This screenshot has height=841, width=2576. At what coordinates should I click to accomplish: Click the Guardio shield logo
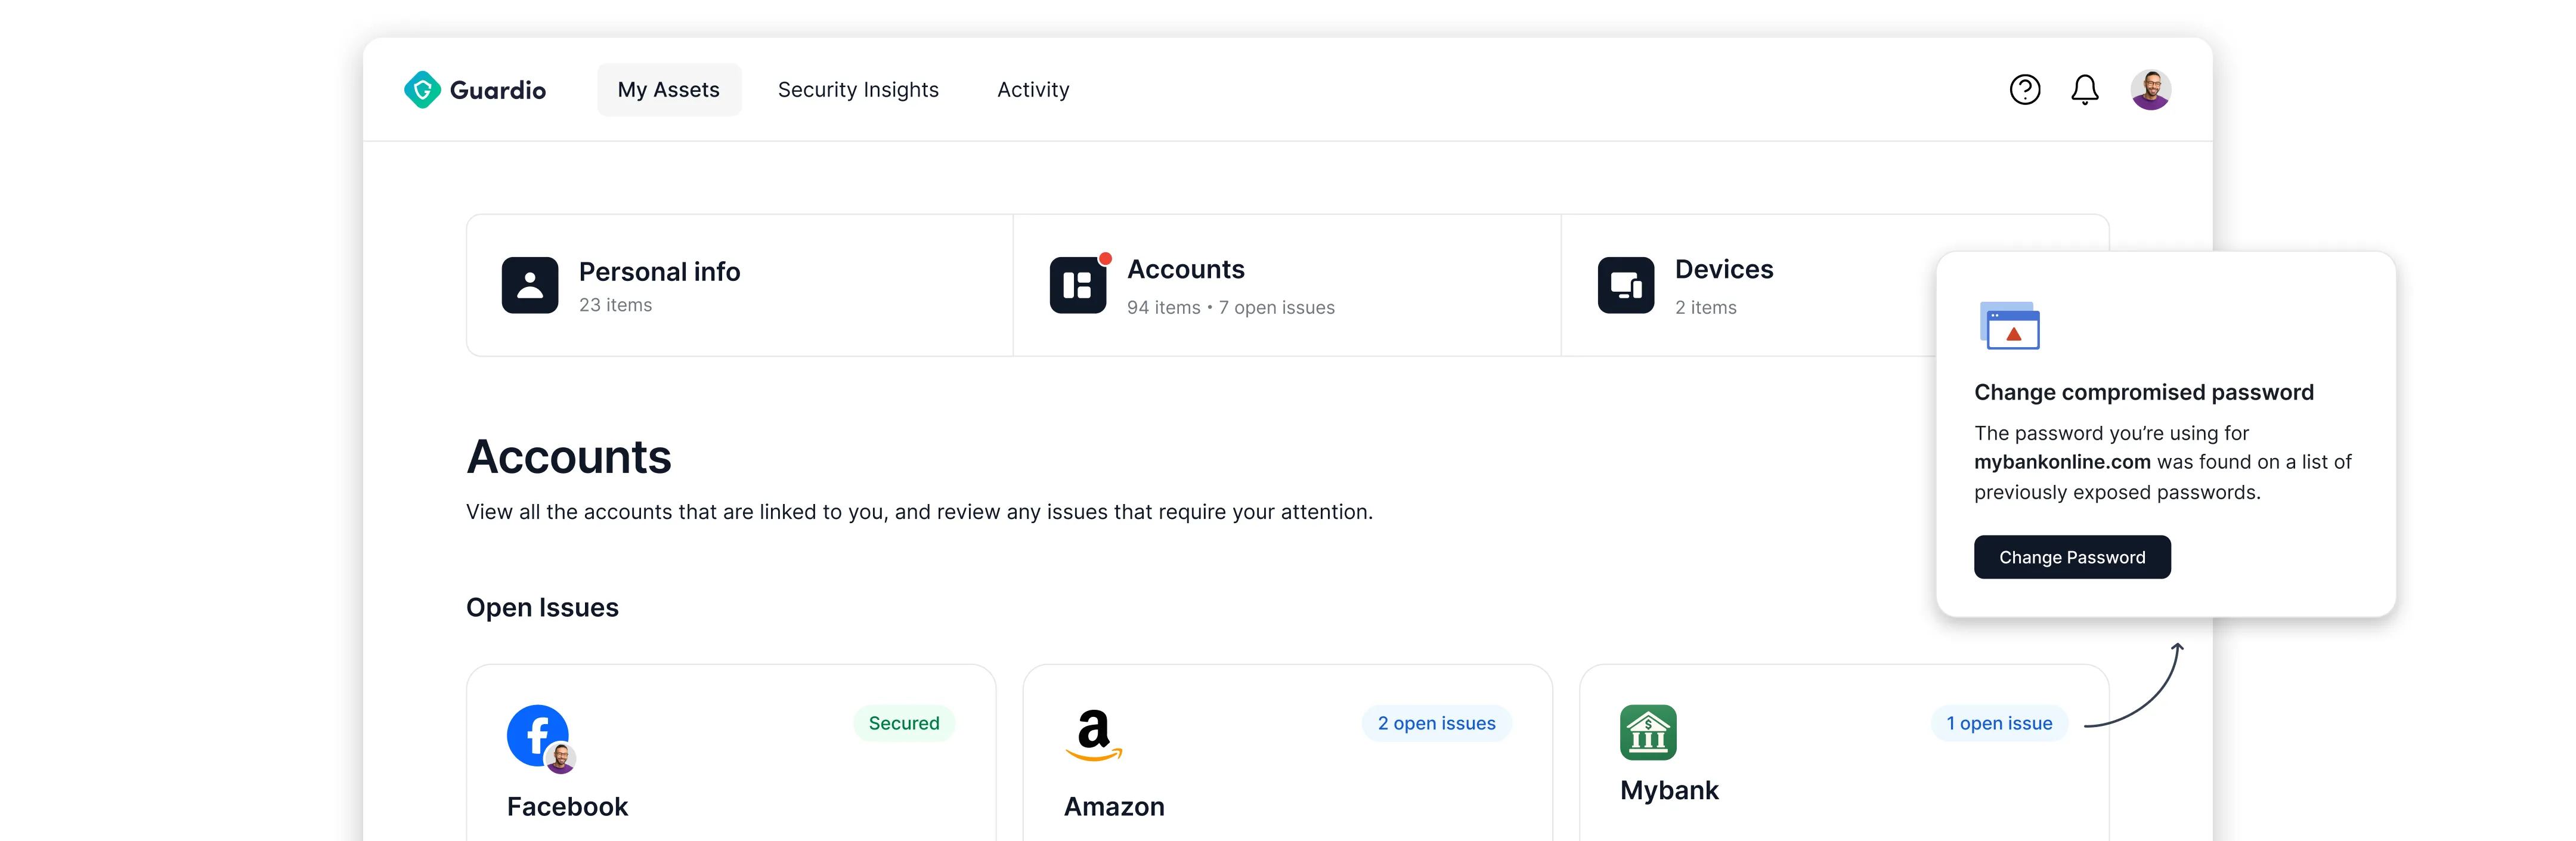coord(422,90)
